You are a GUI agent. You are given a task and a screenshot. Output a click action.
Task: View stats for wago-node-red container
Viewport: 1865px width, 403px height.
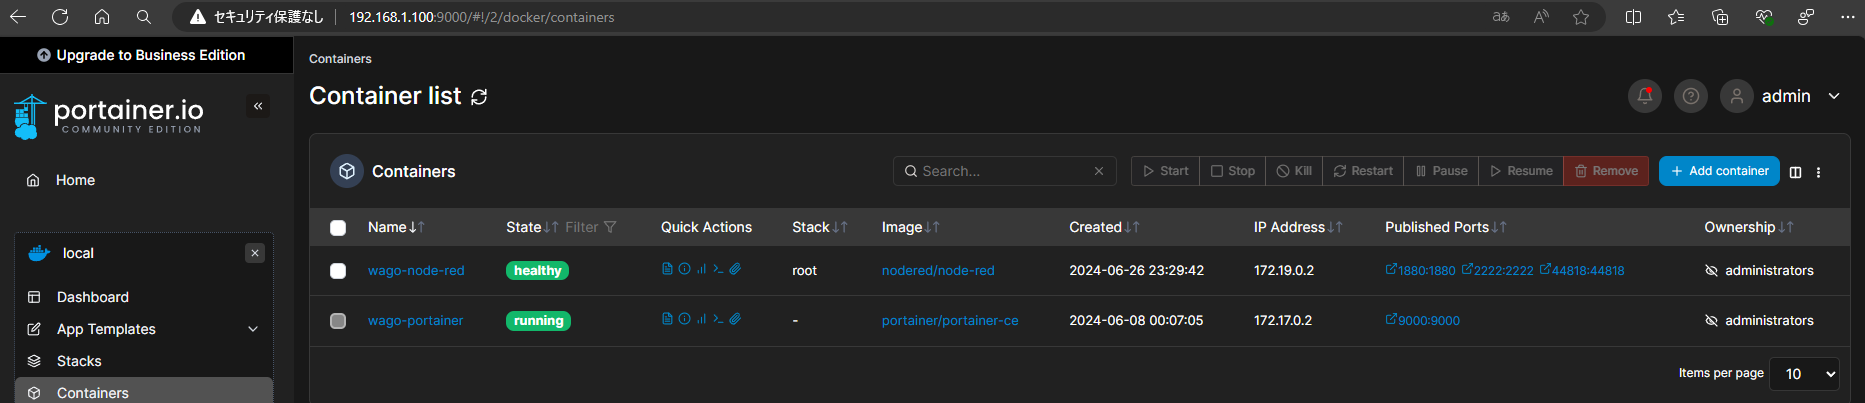point(701,269)
